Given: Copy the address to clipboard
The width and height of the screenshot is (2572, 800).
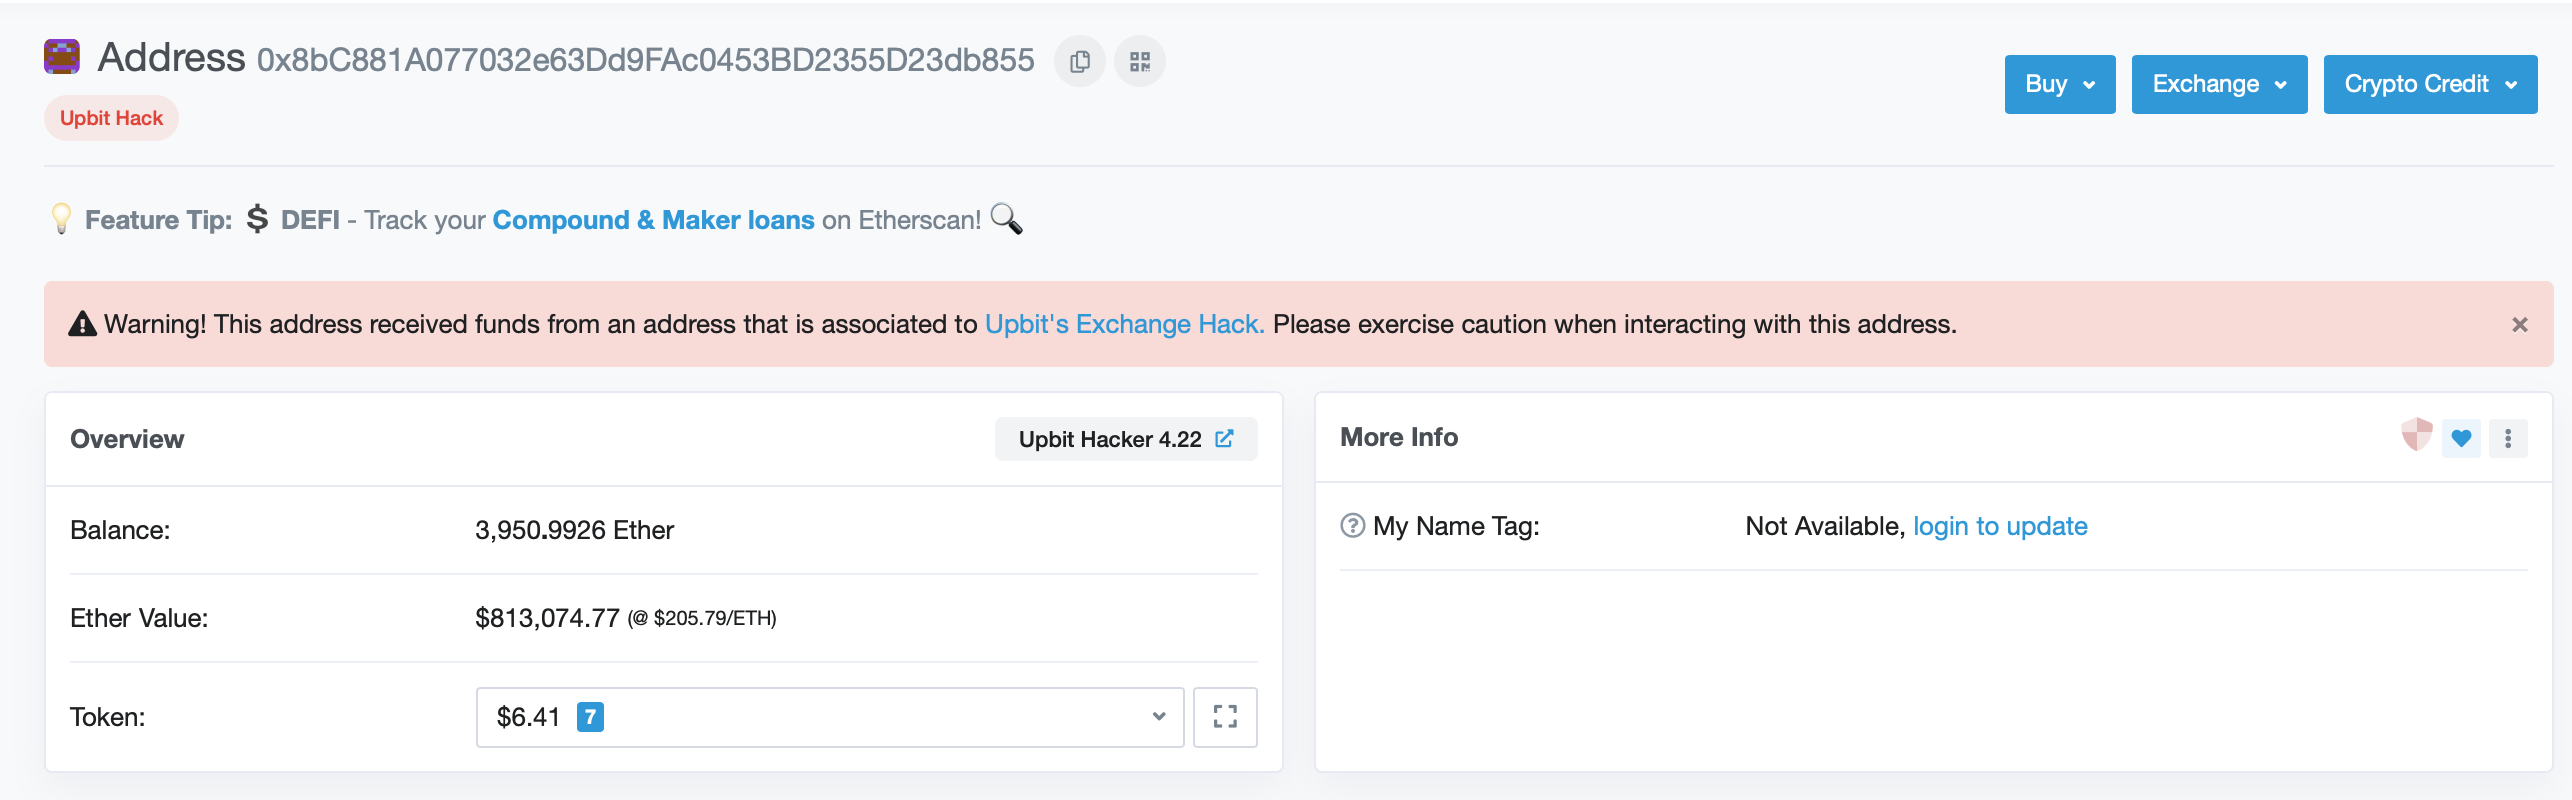Looking at the screenshot, I should point(1079,62).
